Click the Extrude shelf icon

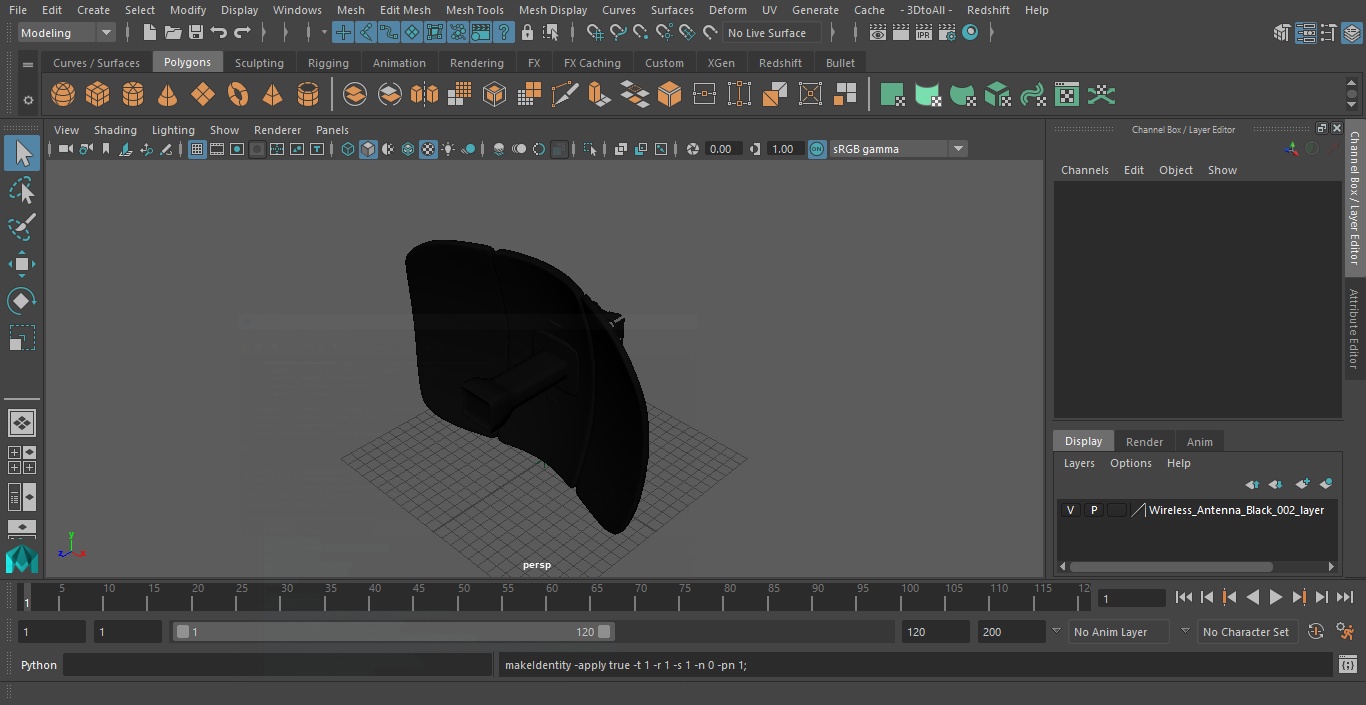point(599,95)
